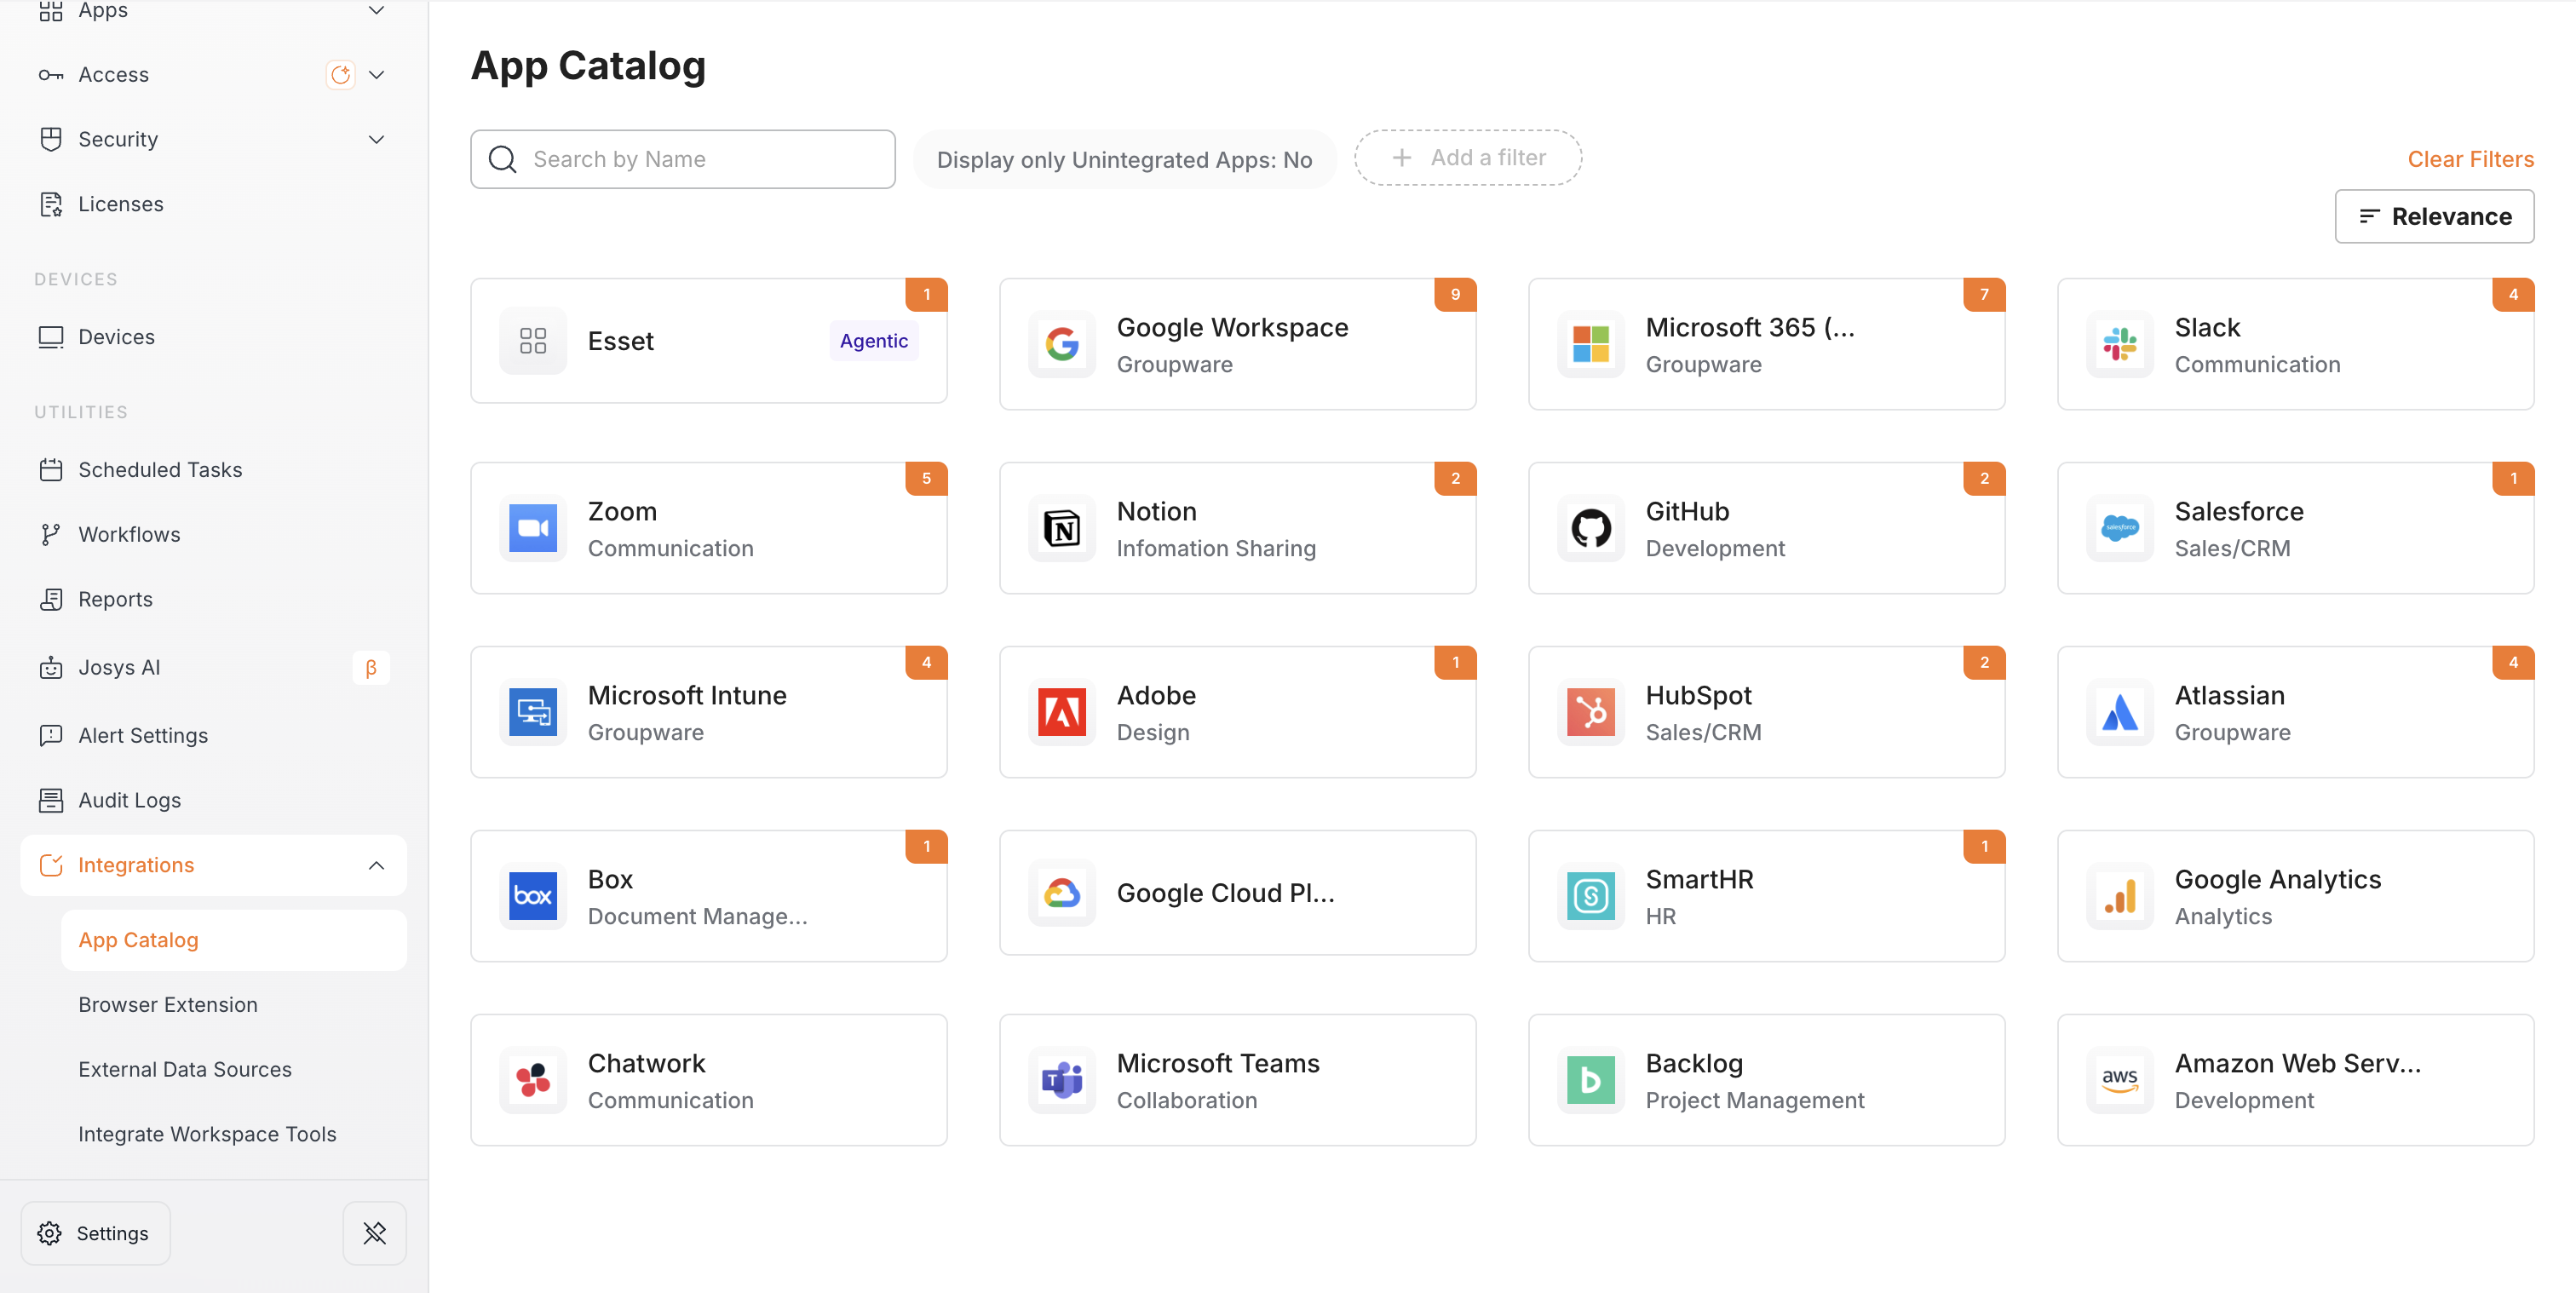This screenshot has height=1293, width=2576.
Task: Select App Catalog submenu item
Action: (x=234, y=940)
